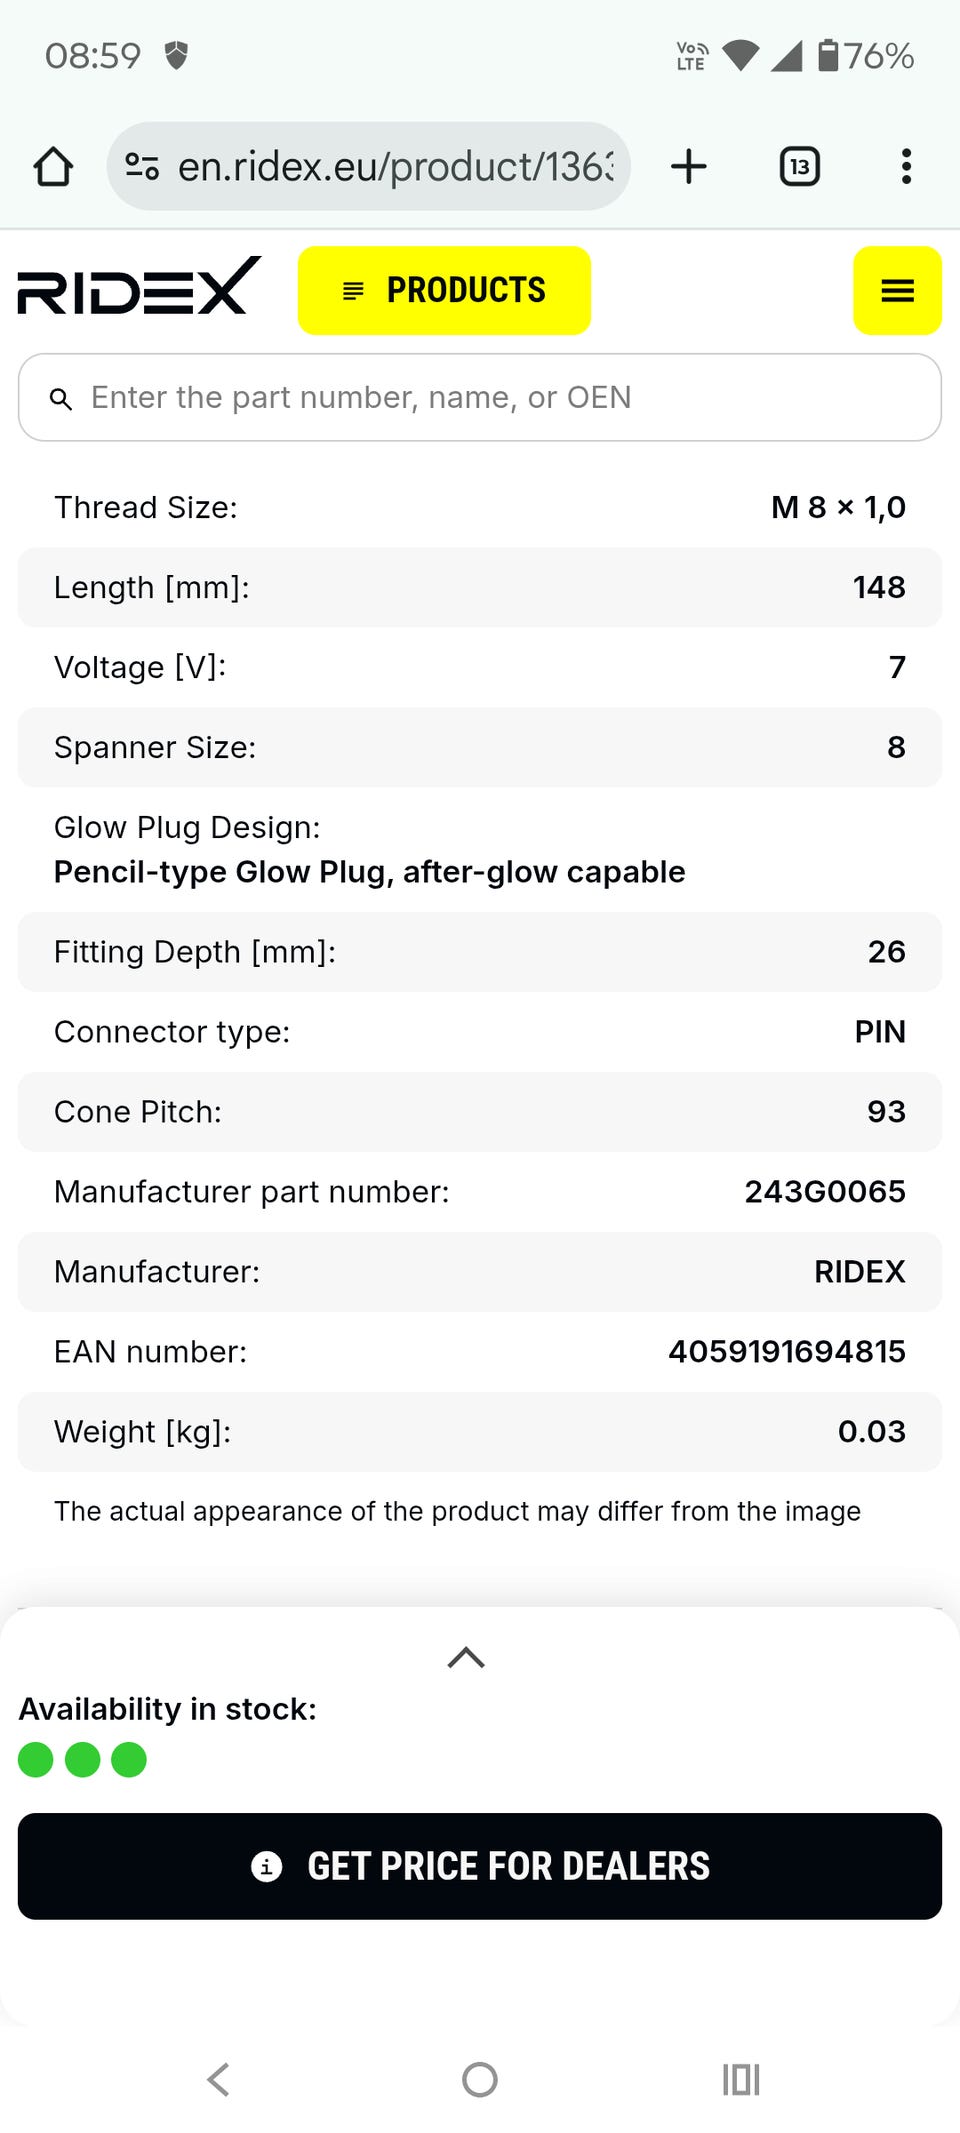Open the tab switcher showing 13 tabs

799,167
